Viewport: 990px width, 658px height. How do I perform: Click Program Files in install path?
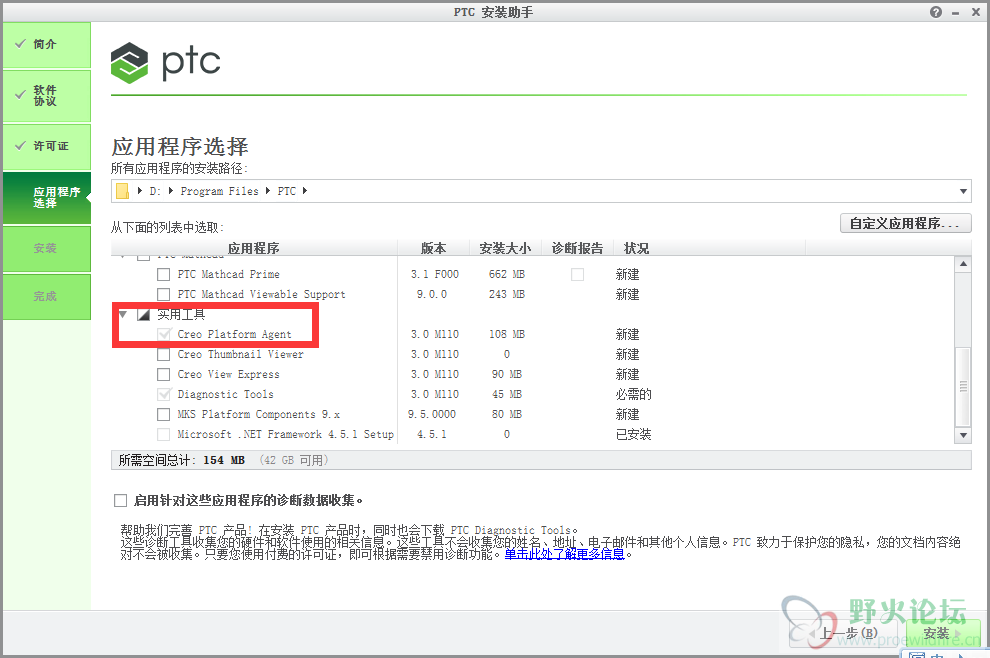[219, 191]
